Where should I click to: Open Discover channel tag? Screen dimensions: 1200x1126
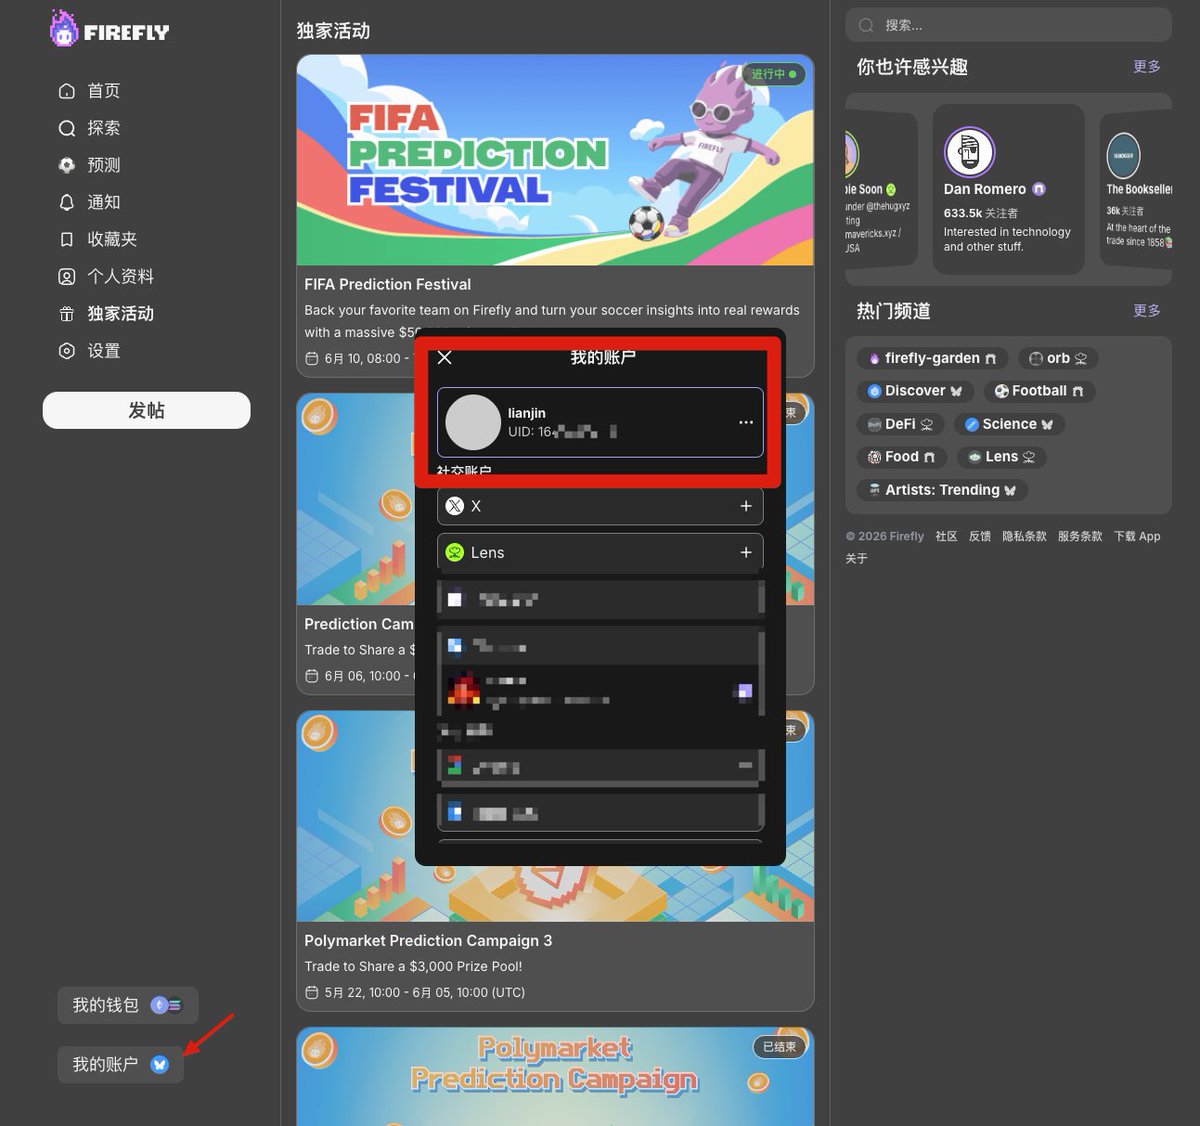[x=915, y=391]
